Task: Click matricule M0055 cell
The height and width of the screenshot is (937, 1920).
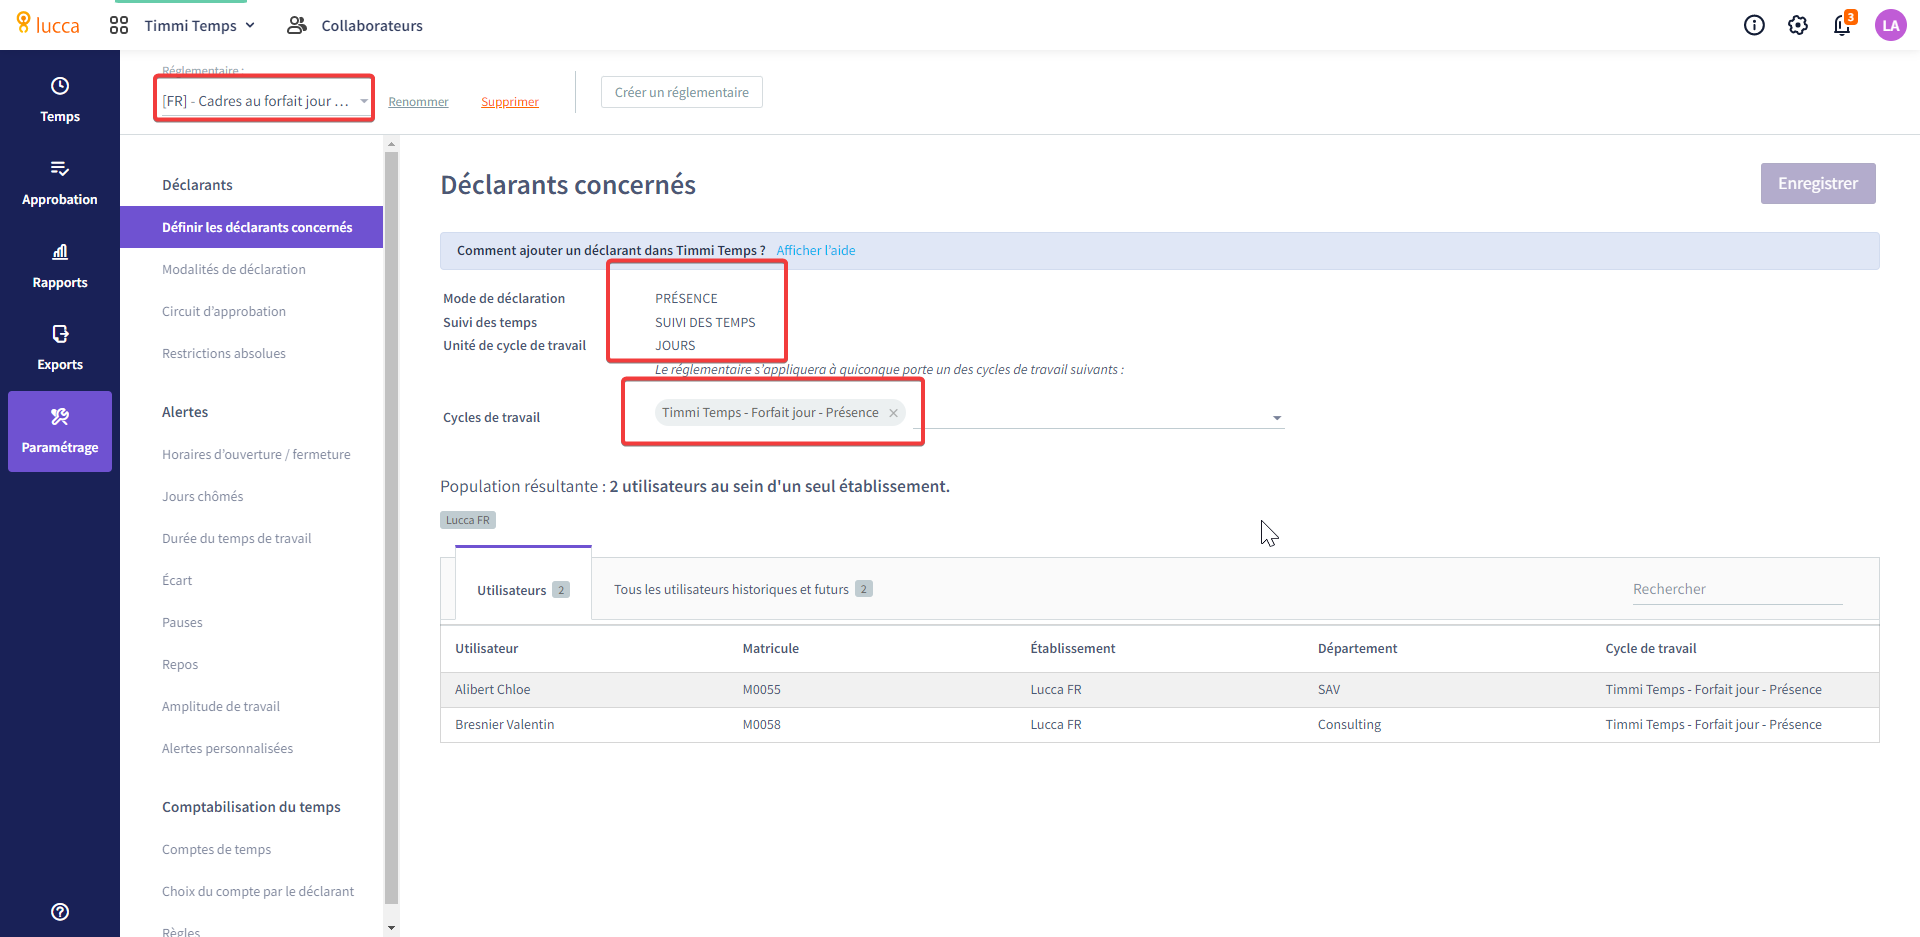Action: pos(762,690)
